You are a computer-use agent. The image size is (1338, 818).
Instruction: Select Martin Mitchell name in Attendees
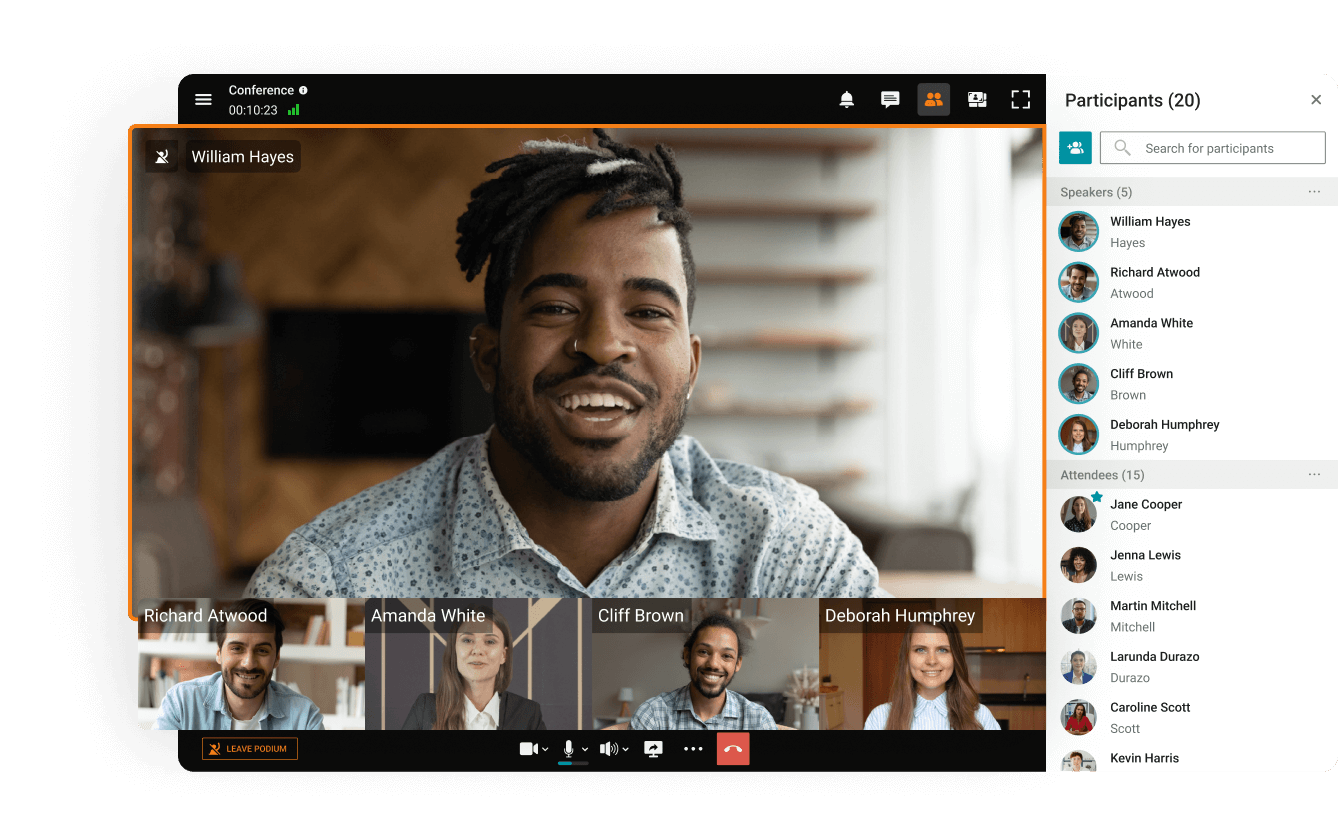tap(1153, 606)
